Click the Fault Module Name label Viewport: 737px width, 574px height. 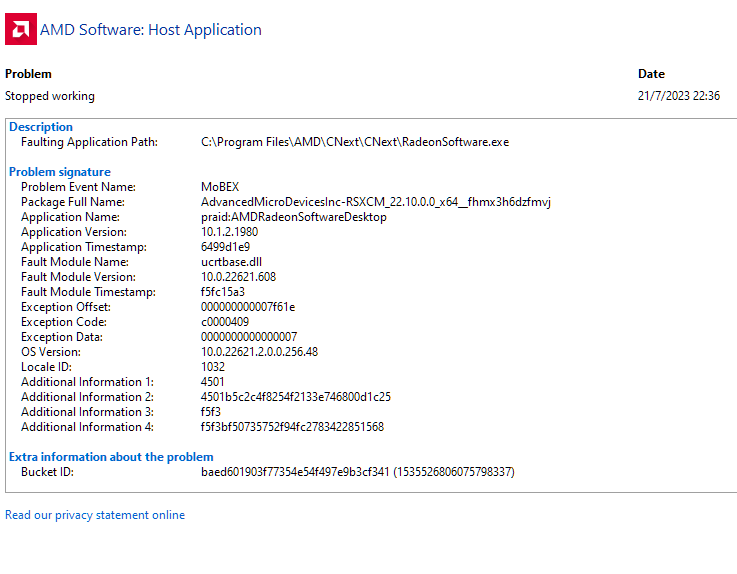[75, 262]
